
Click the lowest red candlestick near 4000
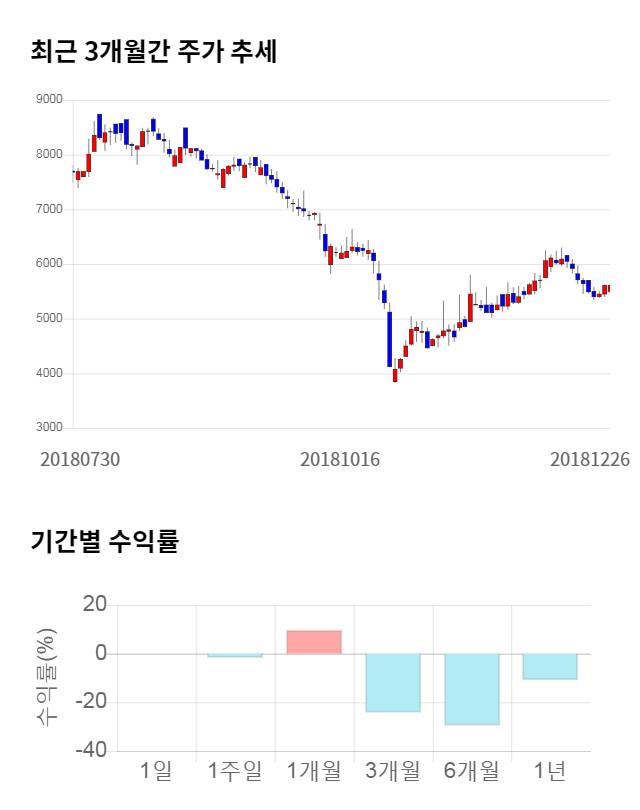(x=395, y=375)
